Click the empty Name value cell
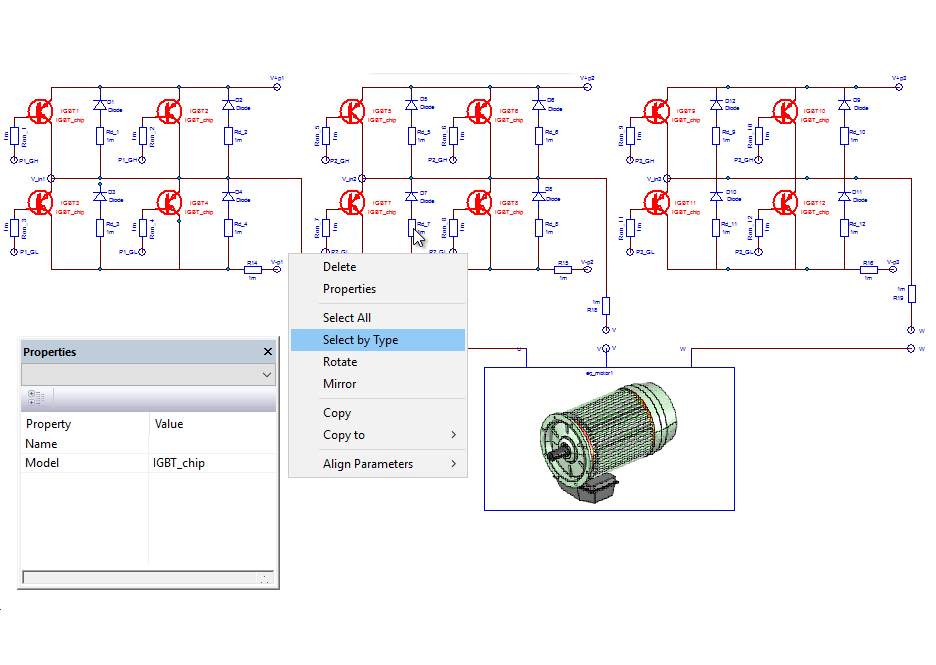936x665 pixels. tap(210, 443)
